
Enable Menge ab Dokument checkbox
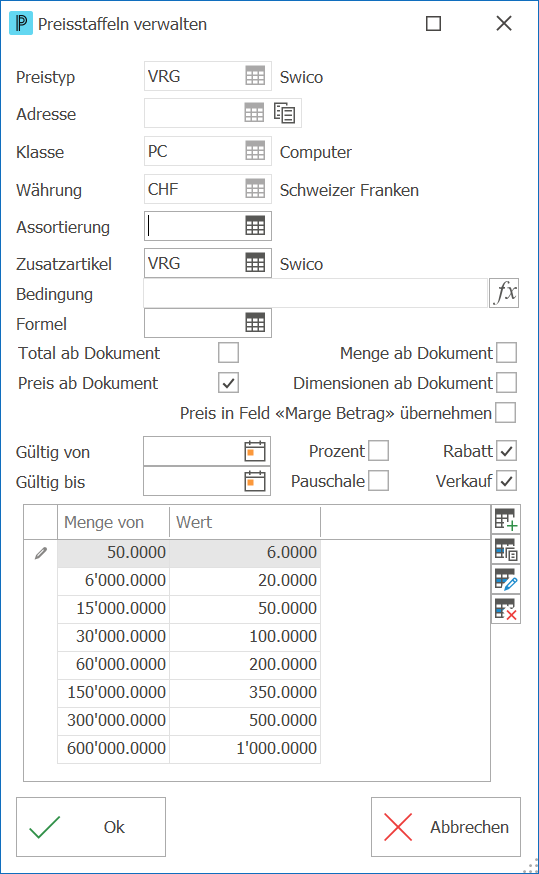(x=507, y=353)
